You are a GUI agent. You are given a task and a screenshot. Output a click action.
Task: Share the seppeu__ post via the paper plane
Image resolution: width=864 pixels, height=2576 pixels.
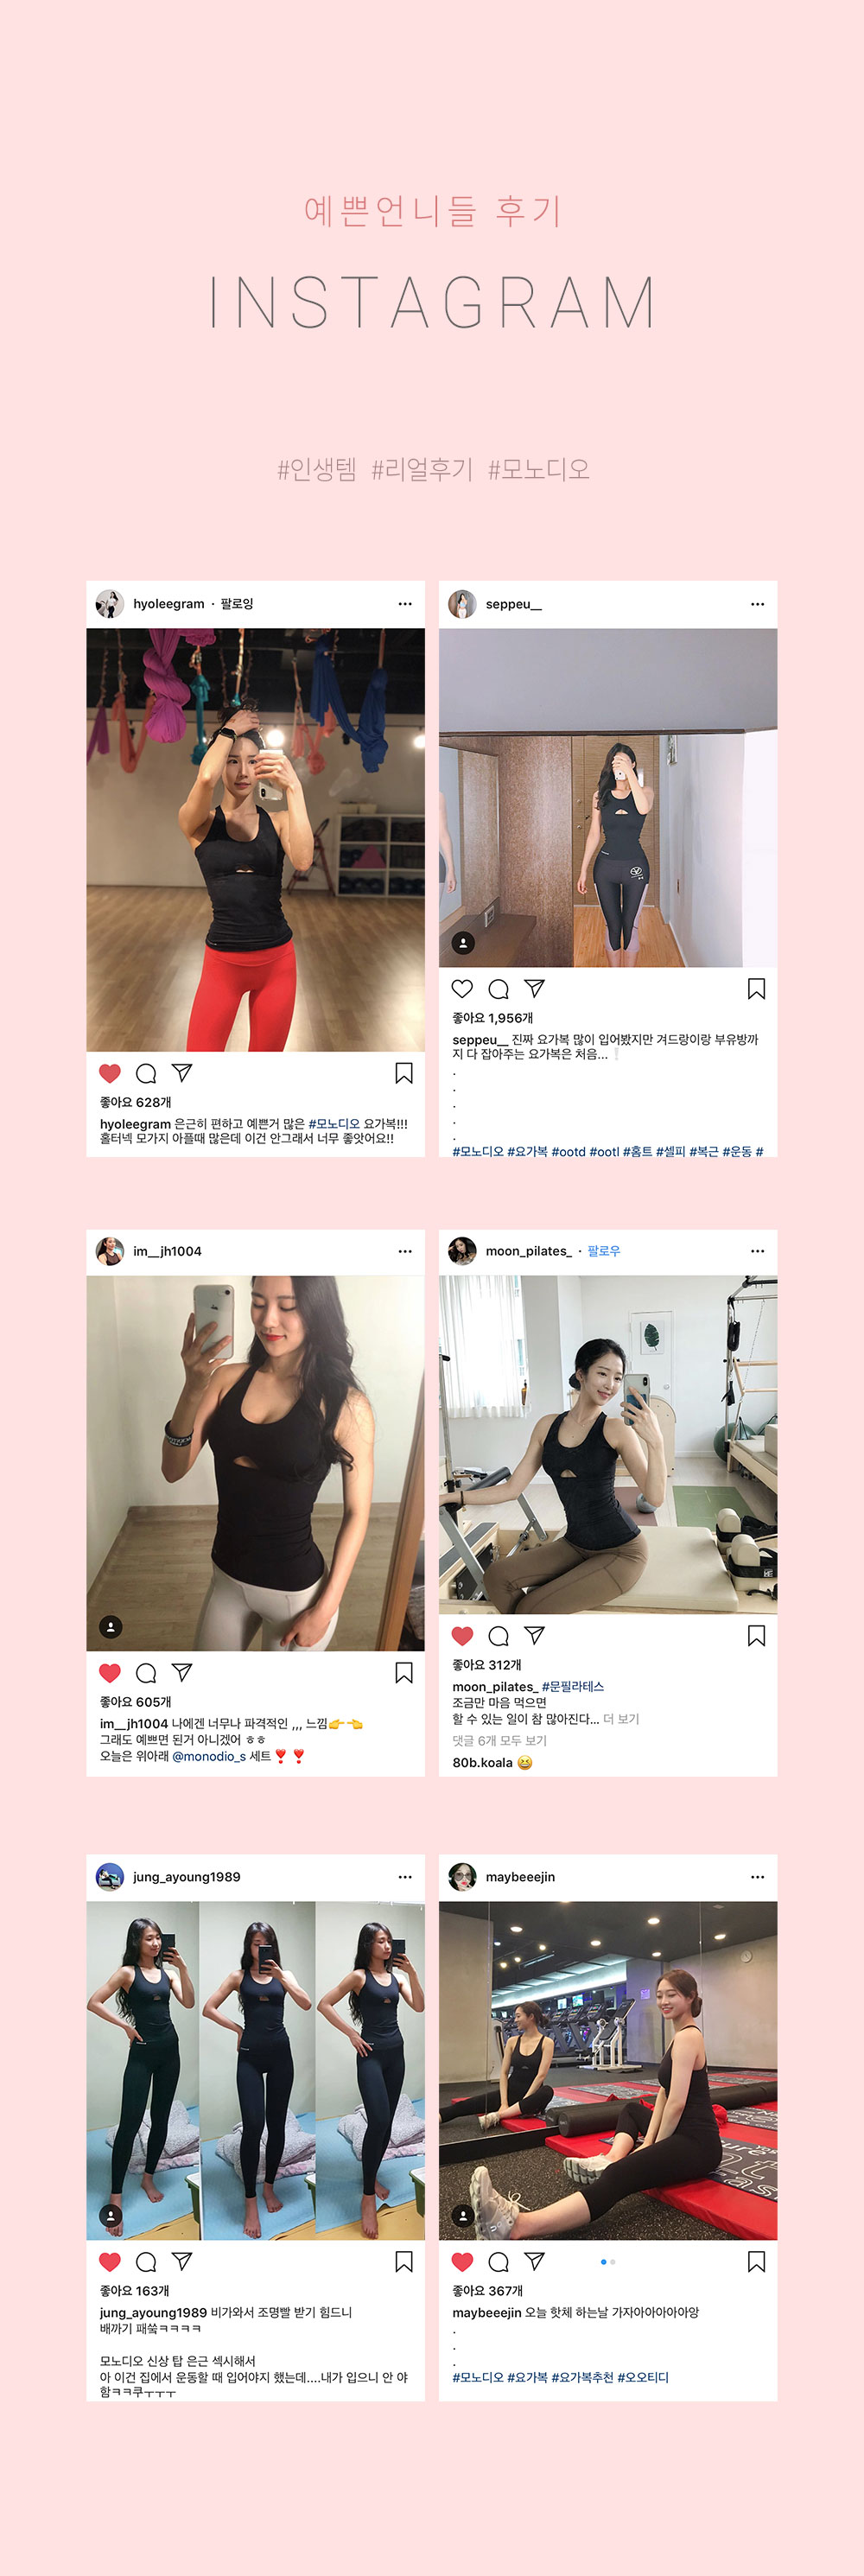tap(535, 988)
